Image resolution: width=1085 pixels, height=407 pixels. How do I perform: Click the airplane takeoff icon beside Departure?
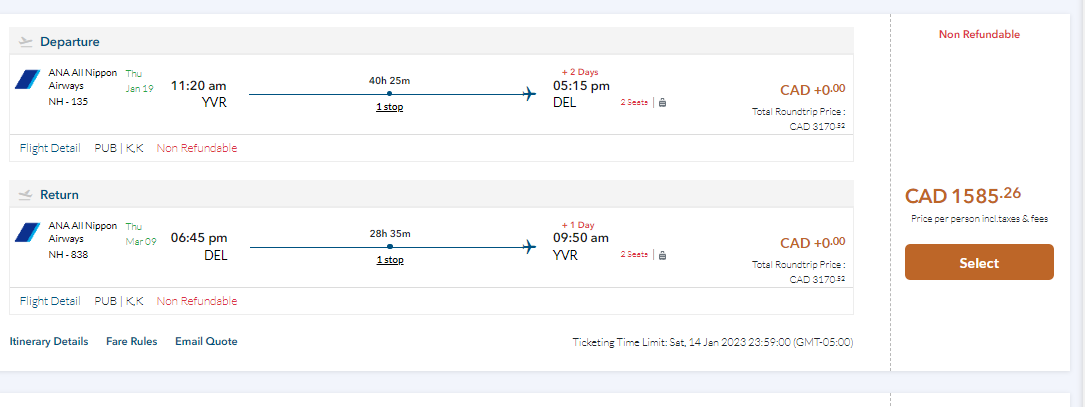point(26,42)
